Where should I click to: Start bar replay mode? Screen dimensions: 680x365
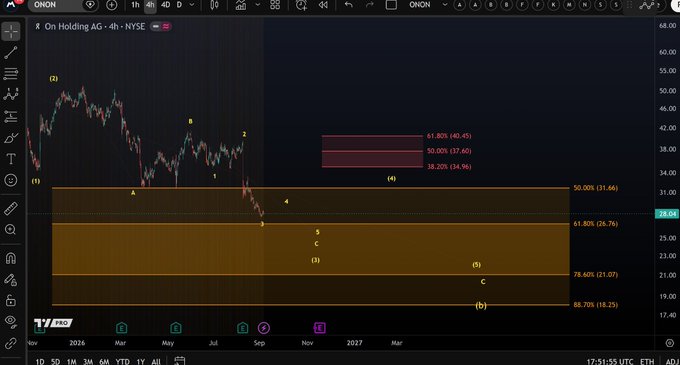(x=323, y=5)
